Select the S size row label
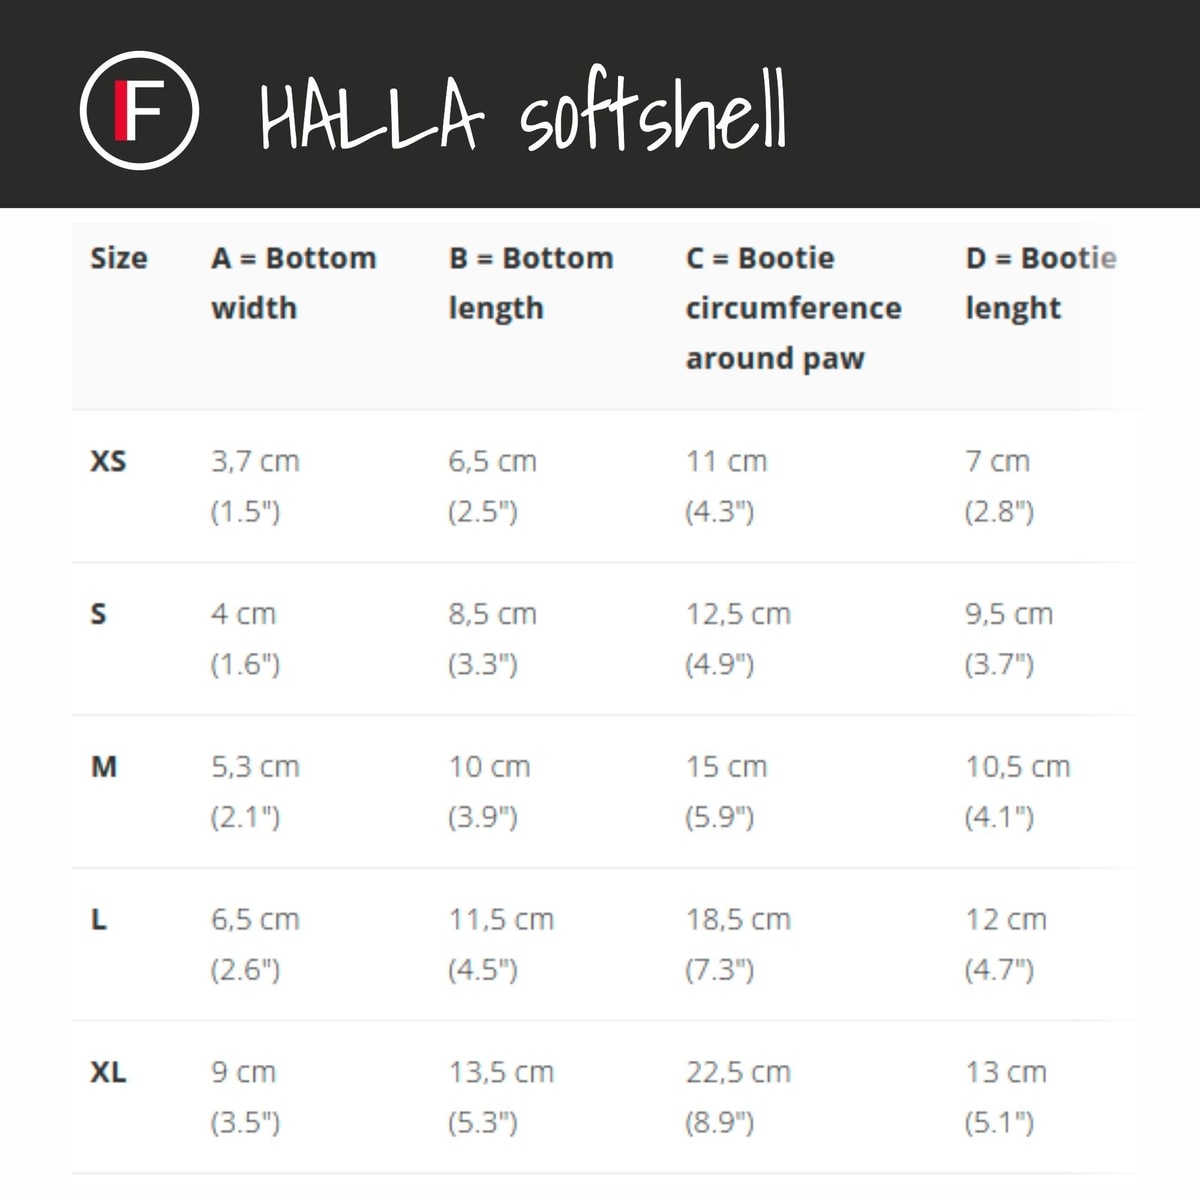The image size is (1200, 1199). pos(98,614)
